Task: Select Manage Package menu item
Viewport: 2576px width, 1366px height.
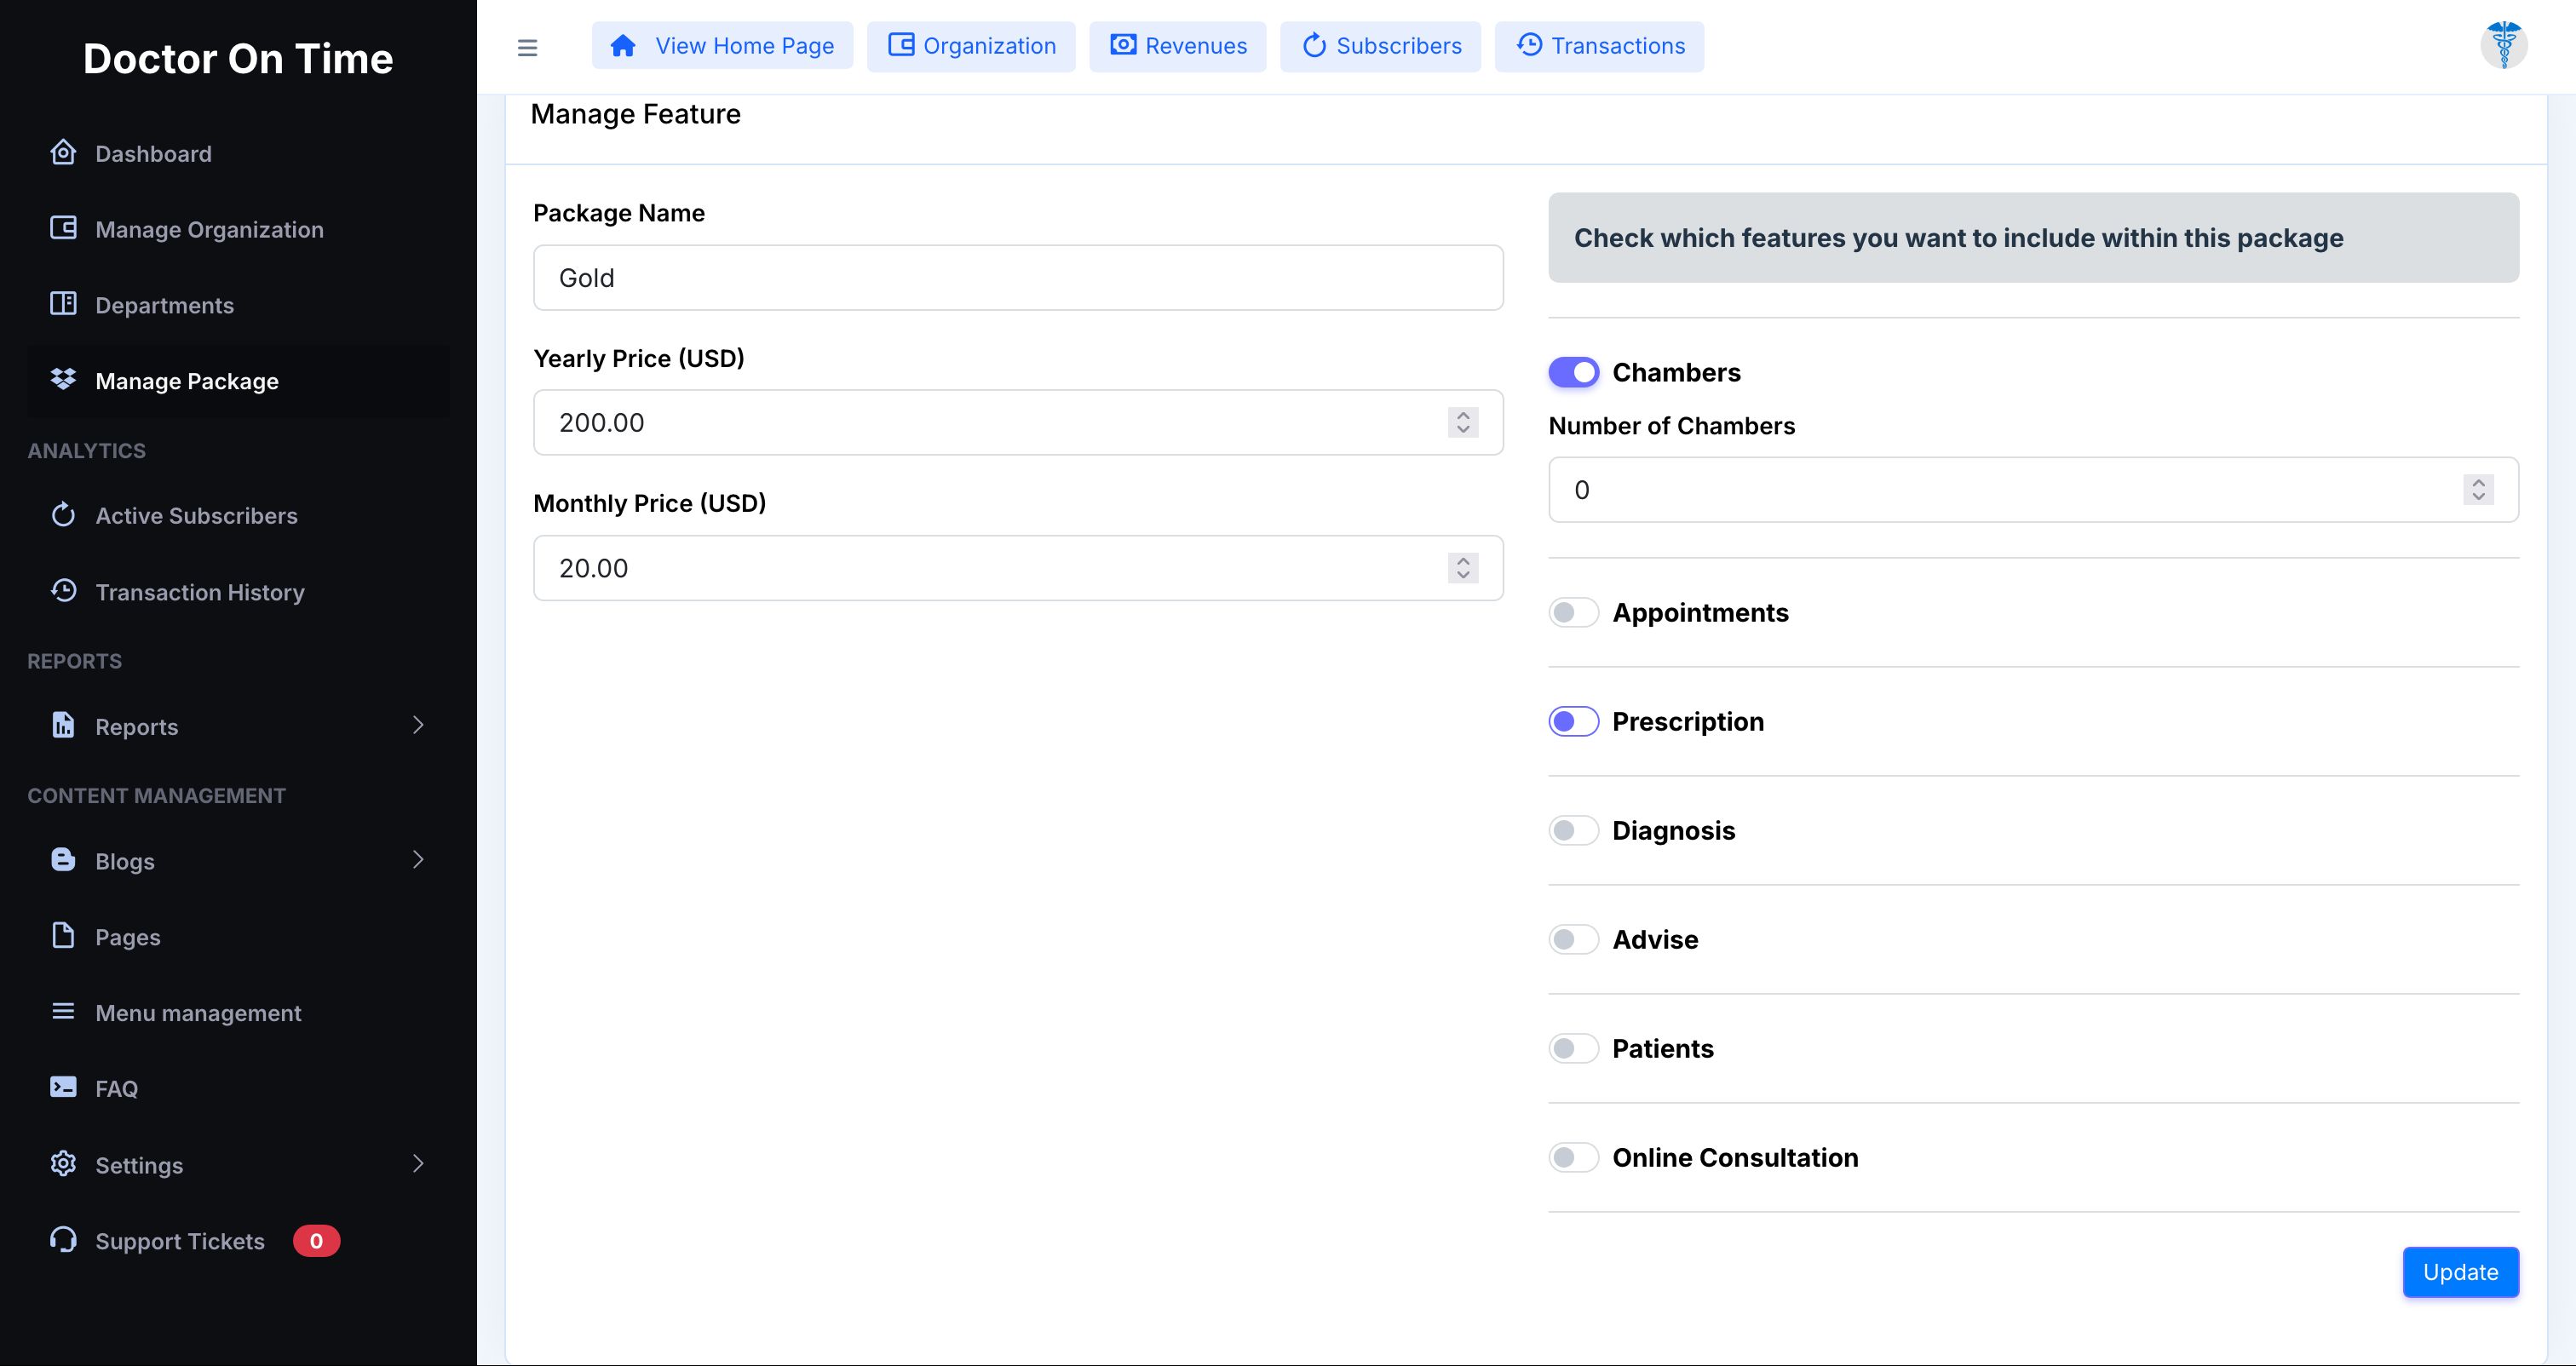Action: [x=238, y=381]
